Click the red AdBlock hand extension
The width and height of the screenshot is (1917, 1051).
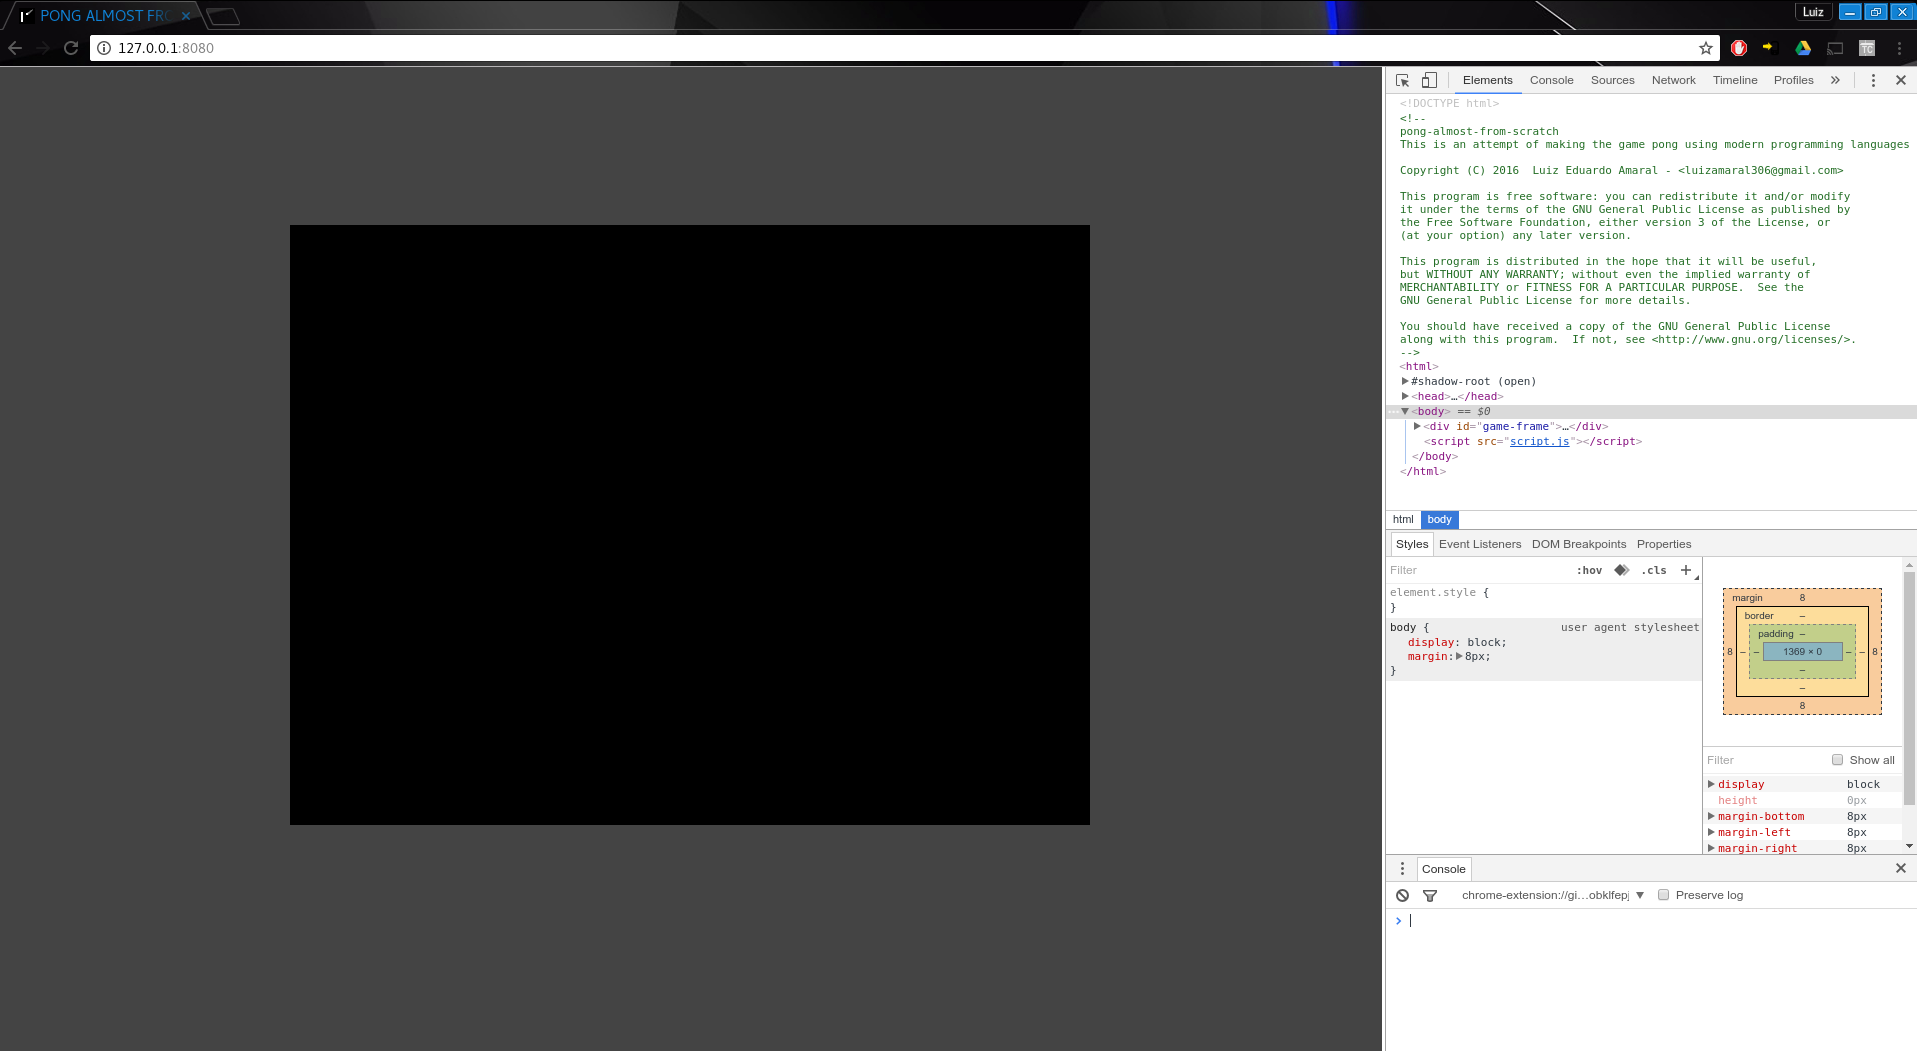coord(1739,48)
